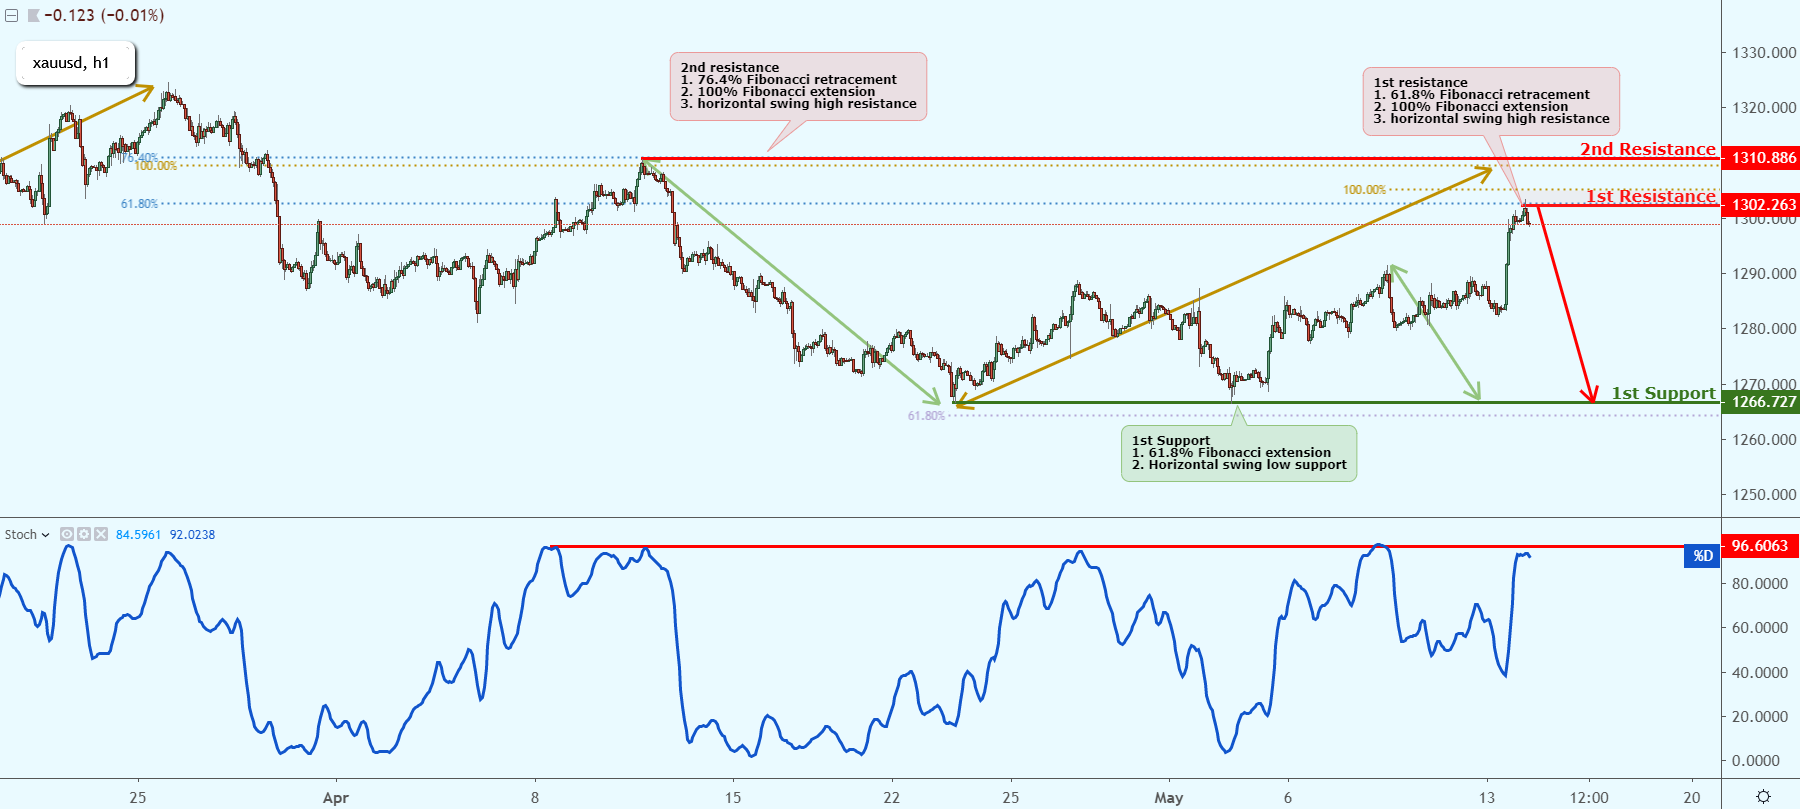1800x809 pixels.
Task: Click the grey flag symbol icon
Action: coord(33,16)
